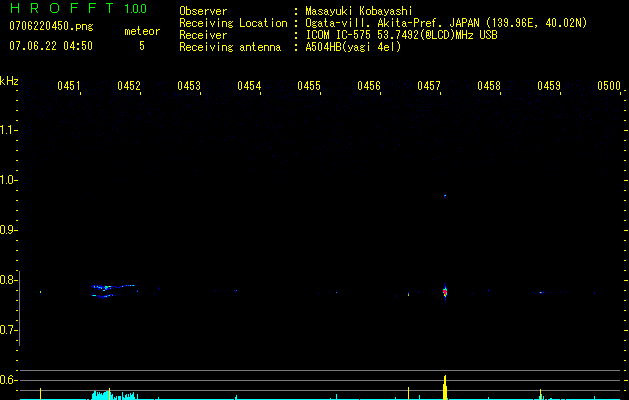Click the 0.6 kHz frequency label
Image resolution: width=629 pixels, height=400 pixels.
click(x=7, y=380)
